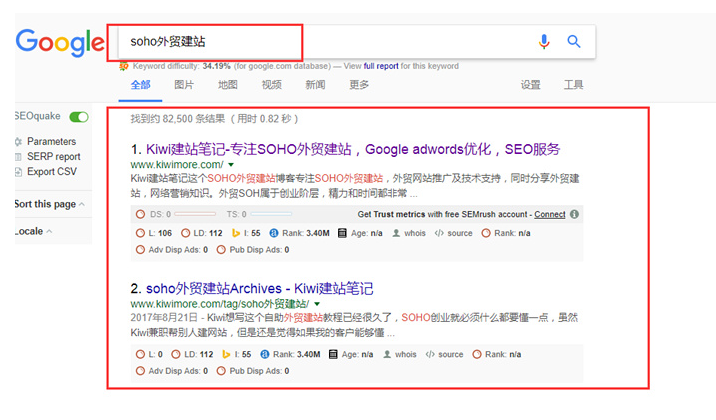Click the SEMrush keyword difficulty icon
This screenshot has height=420, width=716.
pyautogui.click(x=123, y=66)
